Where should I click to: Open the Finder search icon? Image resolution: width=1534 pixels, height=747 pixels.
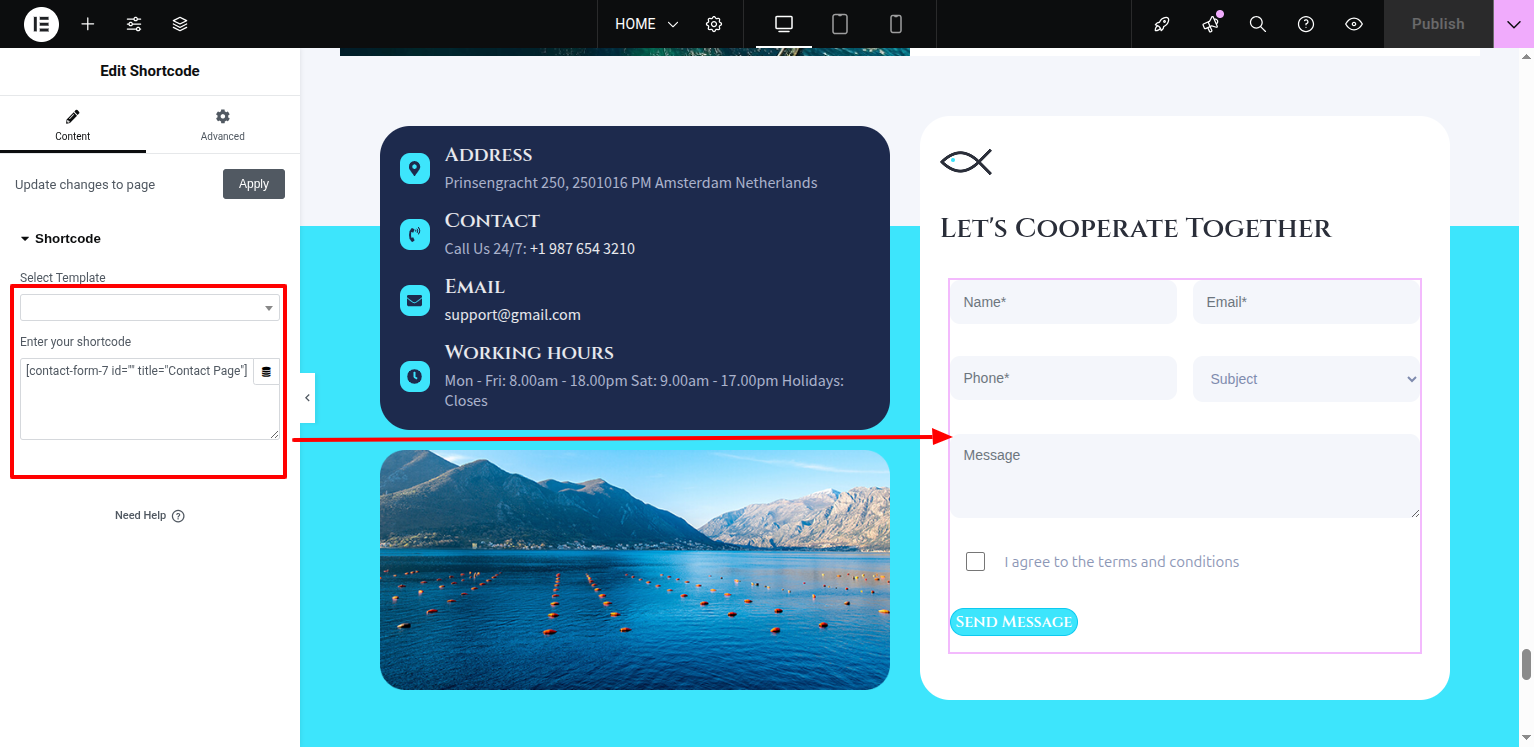1258,24
